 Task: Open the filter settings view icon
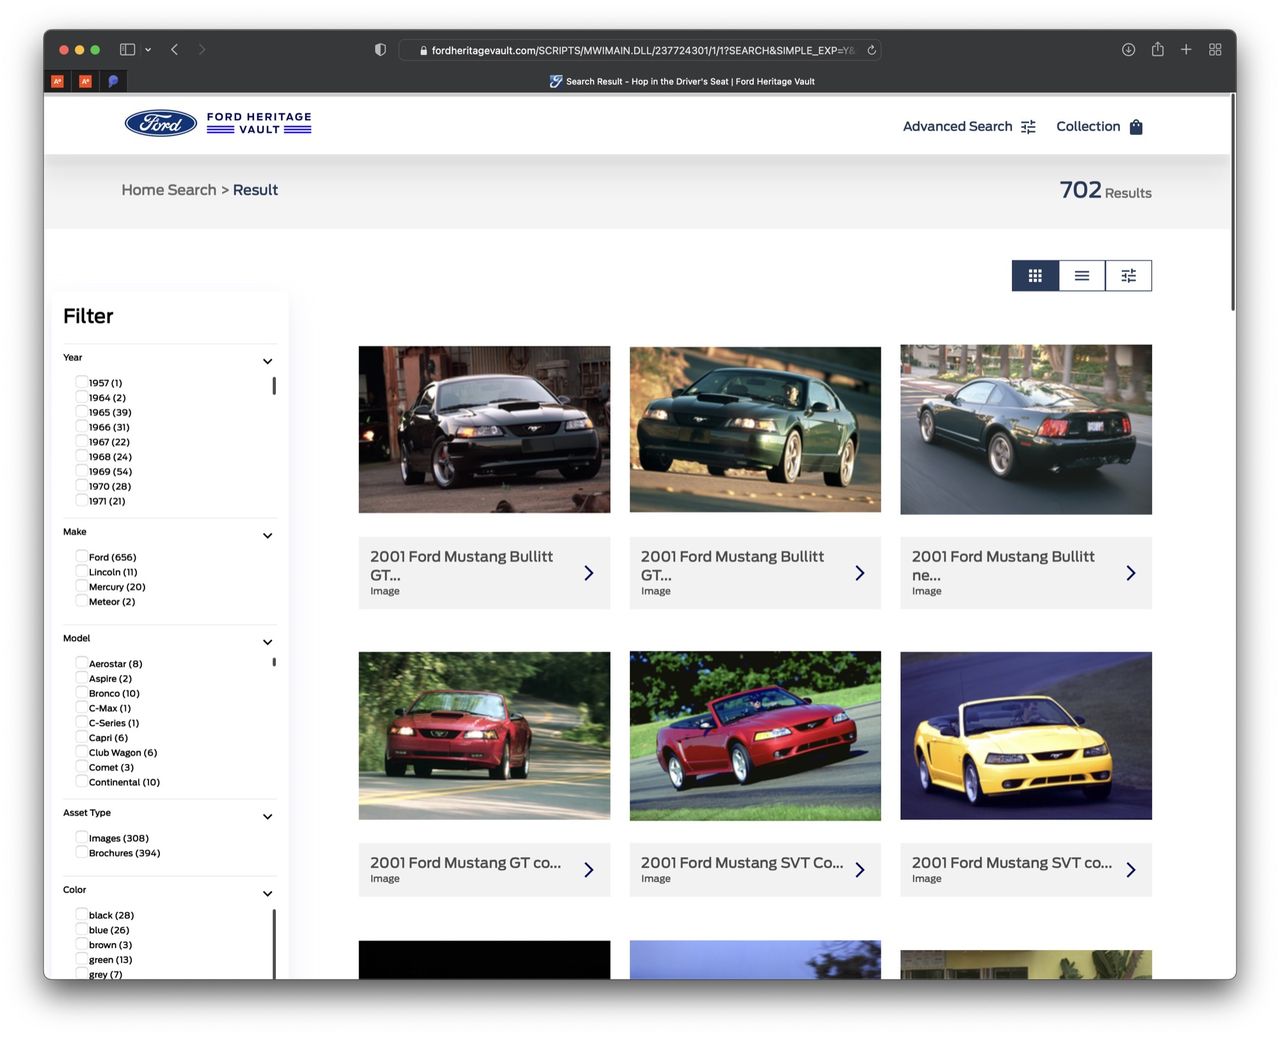pos(1128,276)
